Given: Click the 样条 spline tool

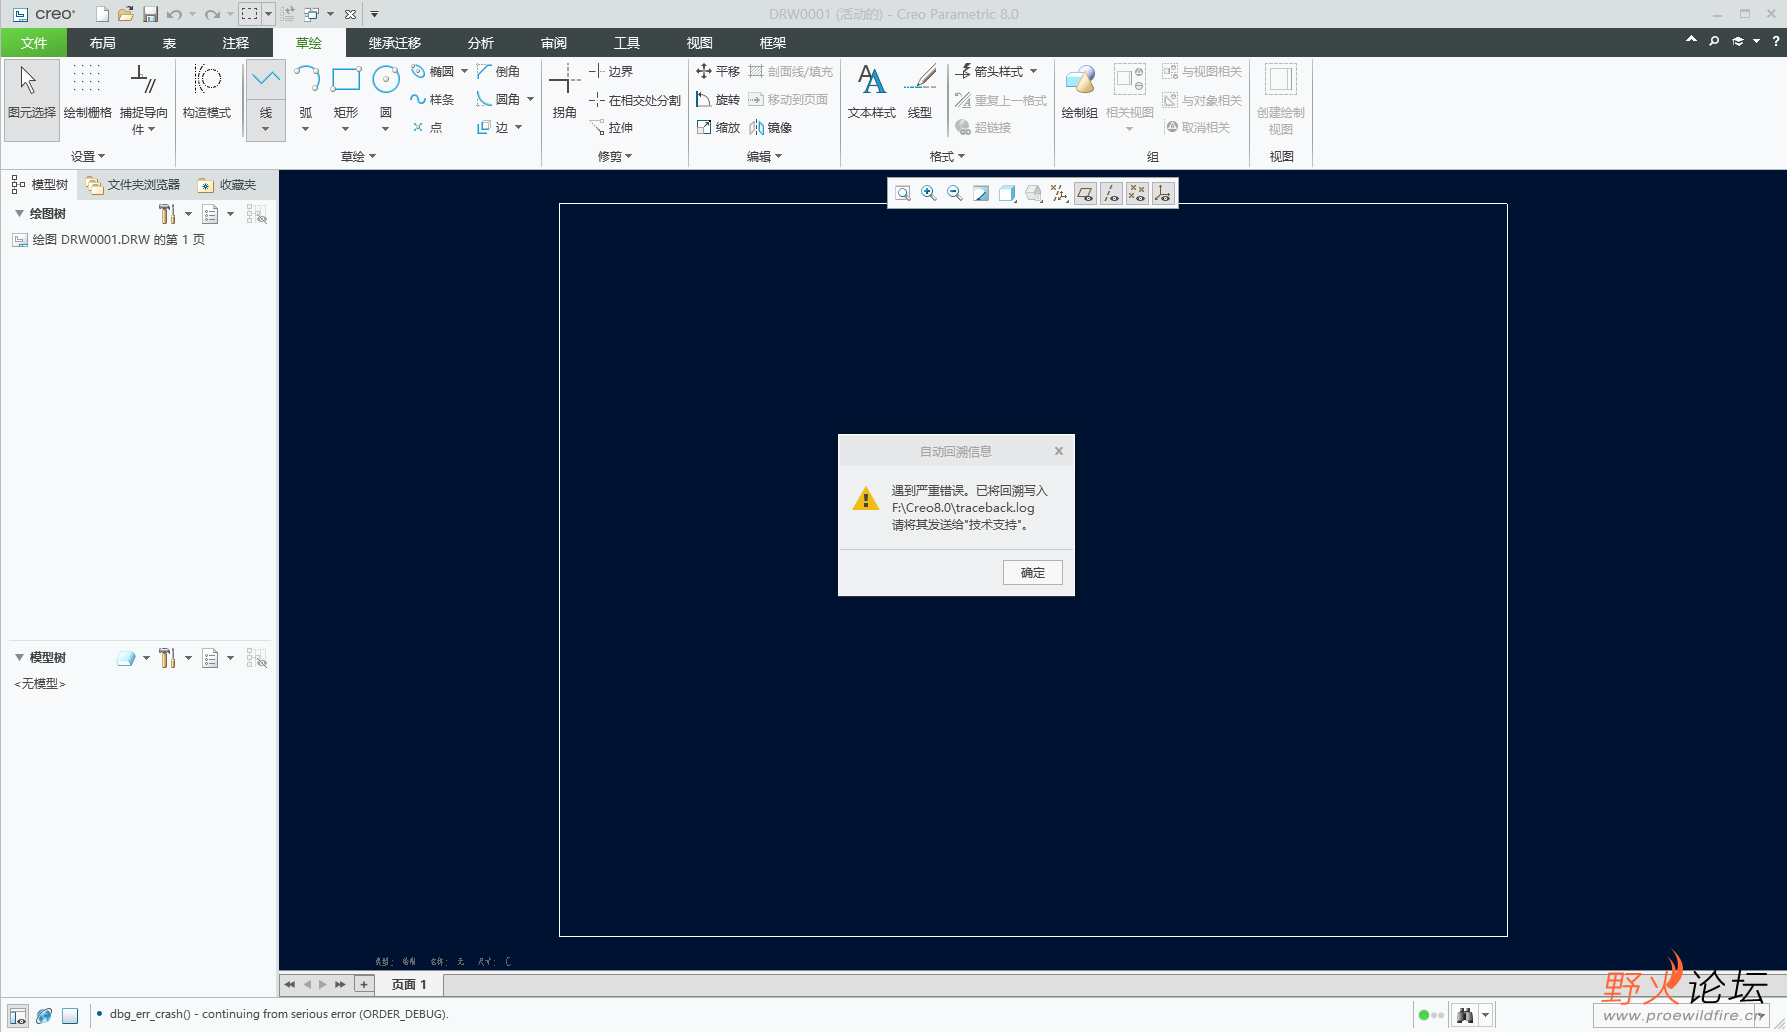Looking at the screenshot, I should pyautogui.click(x=432, y=100).
